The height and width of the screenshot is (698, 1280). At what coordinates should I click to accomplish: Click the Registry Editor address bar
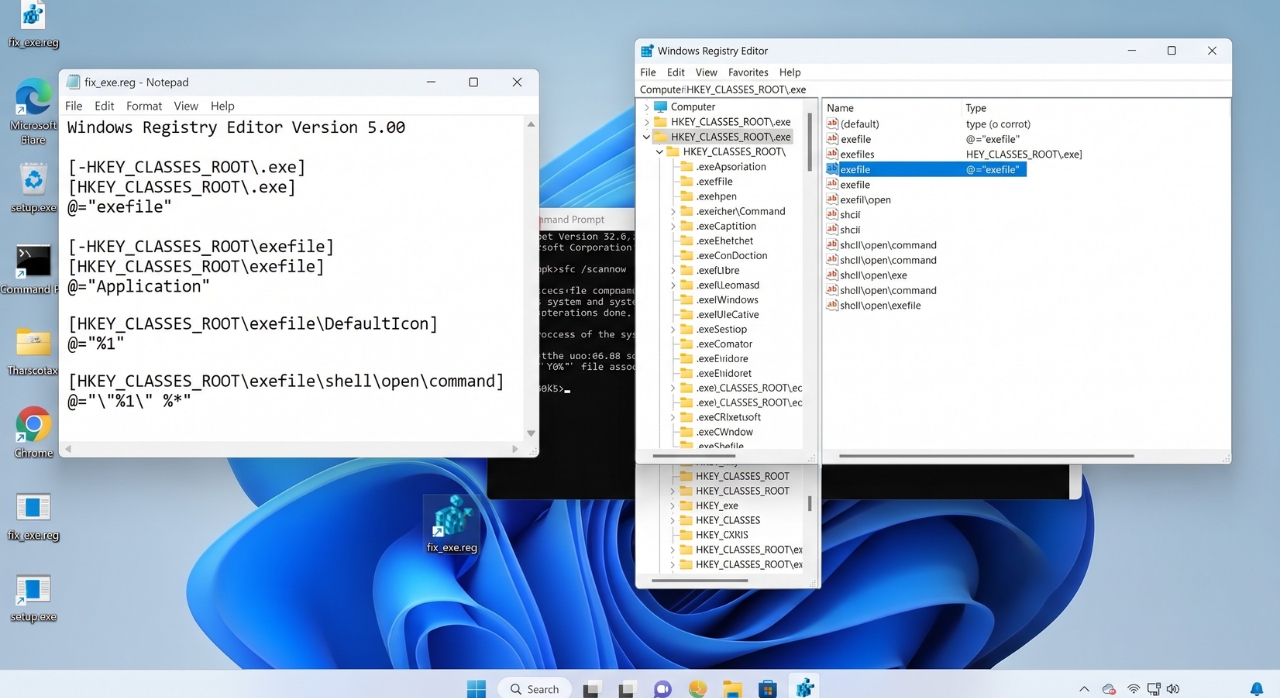pos(934,89)
